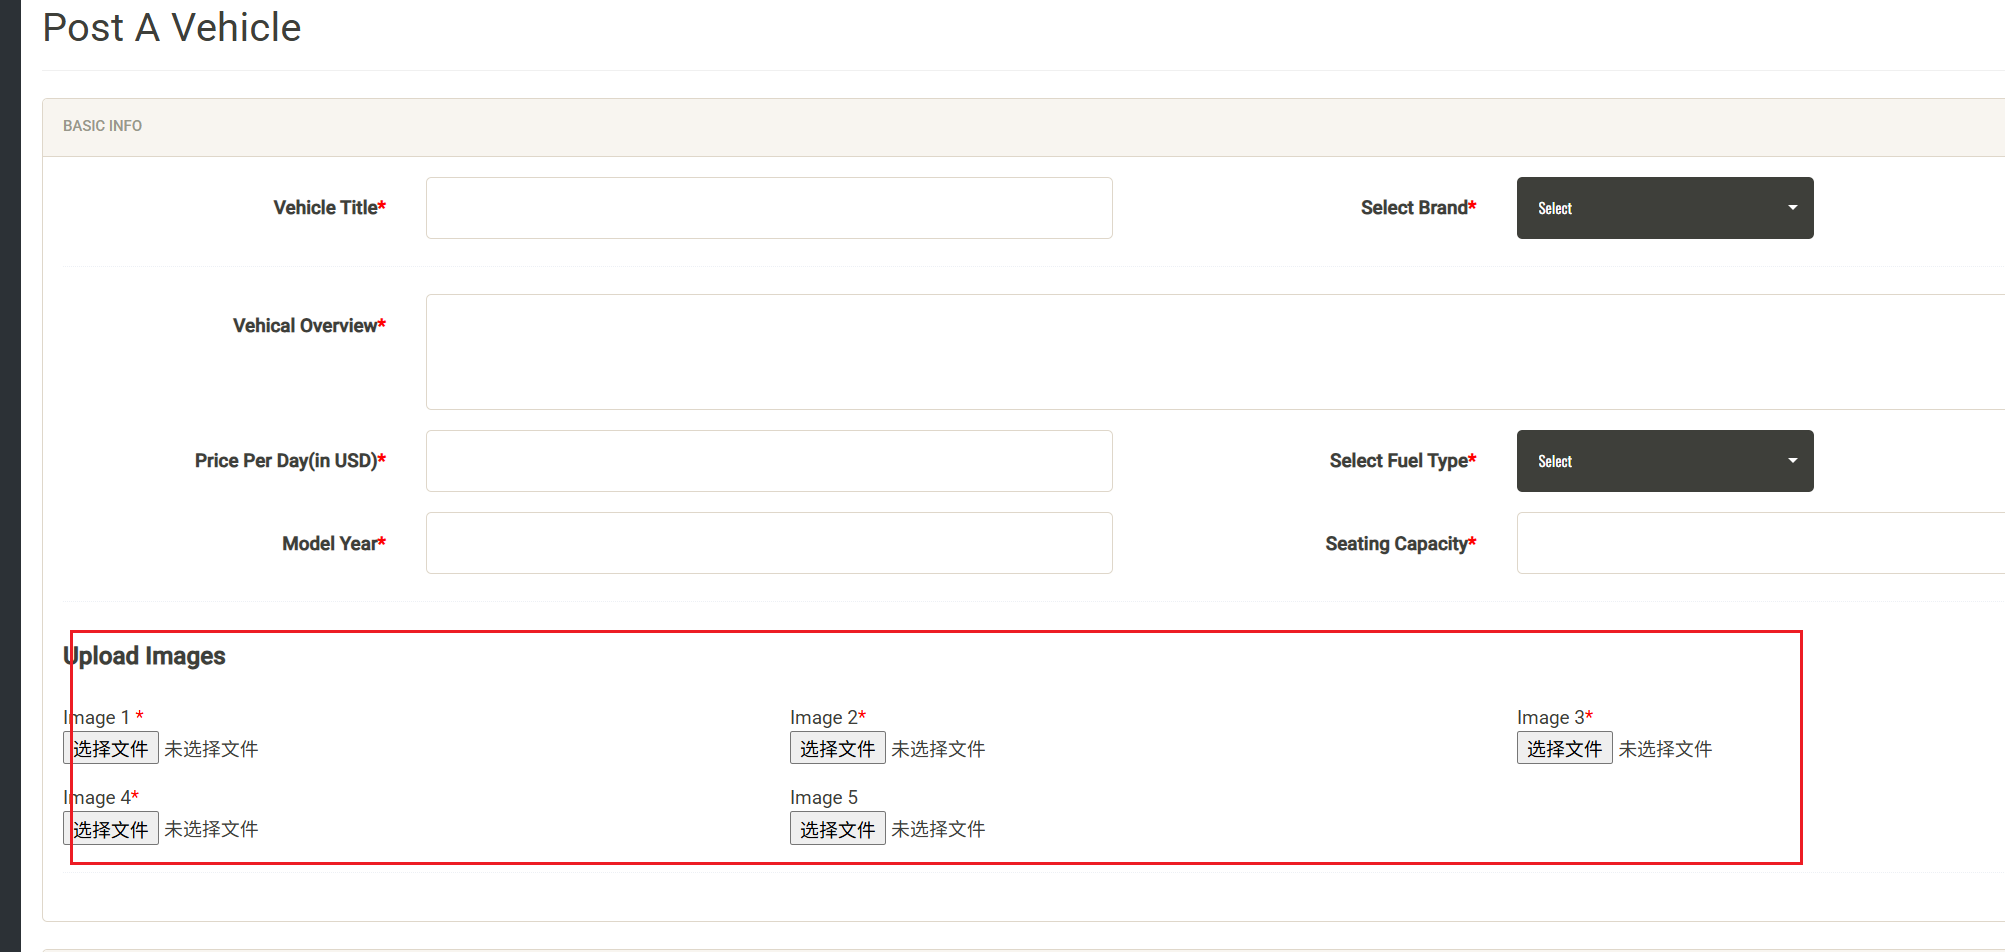Click the Model Year input field
Screen dimensions: 2005x952
tap(768, 543)
